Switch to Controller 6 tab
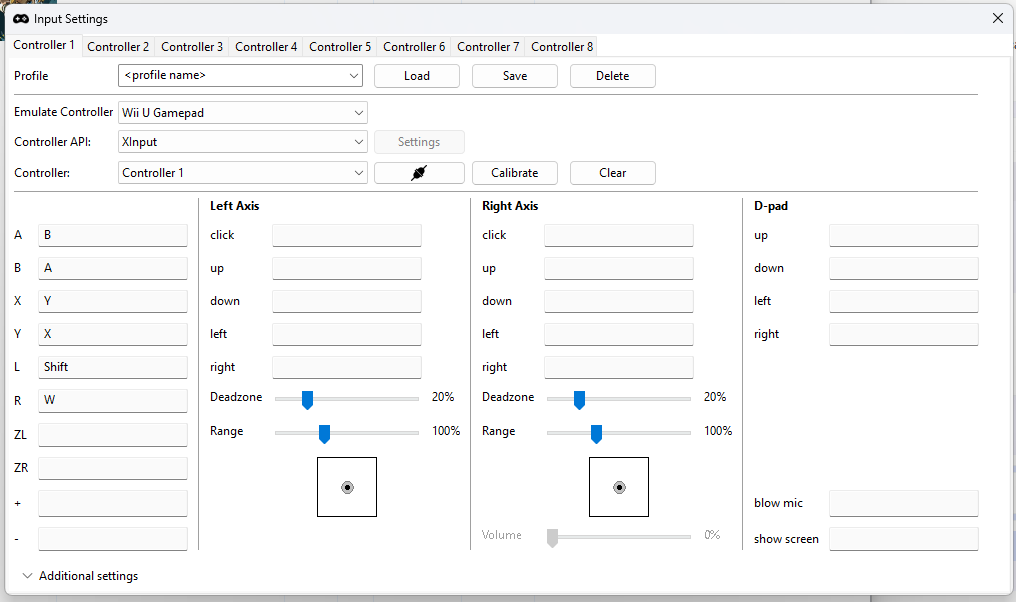 point(414,47)
